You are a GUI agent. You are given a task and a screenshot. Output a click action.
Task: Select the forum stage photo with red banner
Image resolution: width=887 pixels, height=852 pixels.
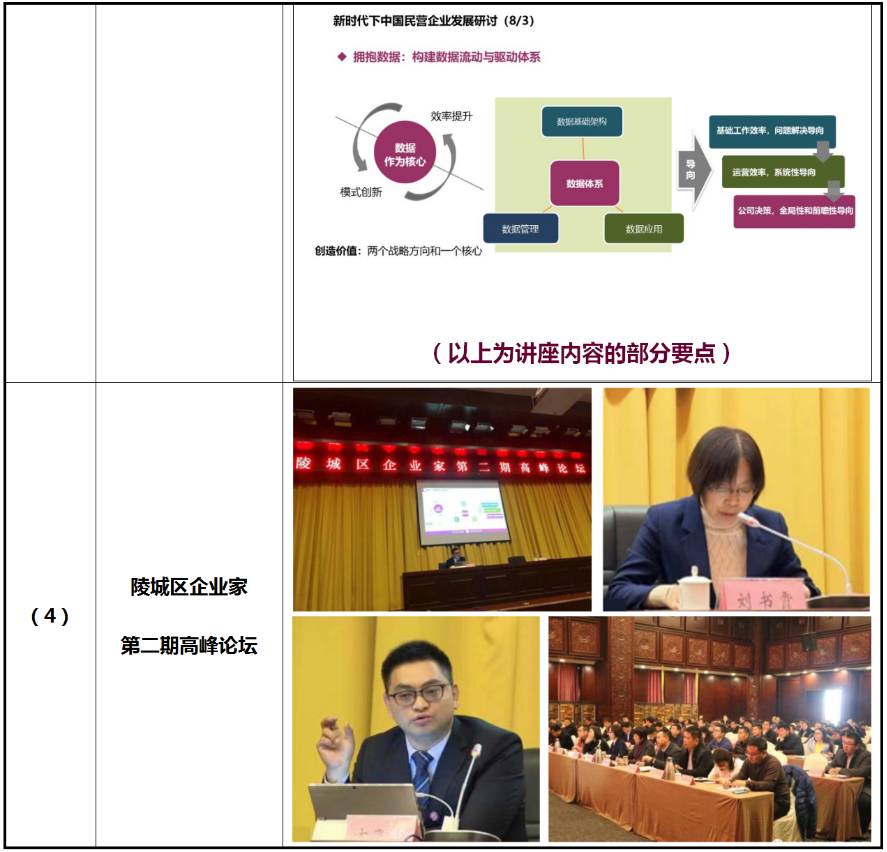point(442,499)
